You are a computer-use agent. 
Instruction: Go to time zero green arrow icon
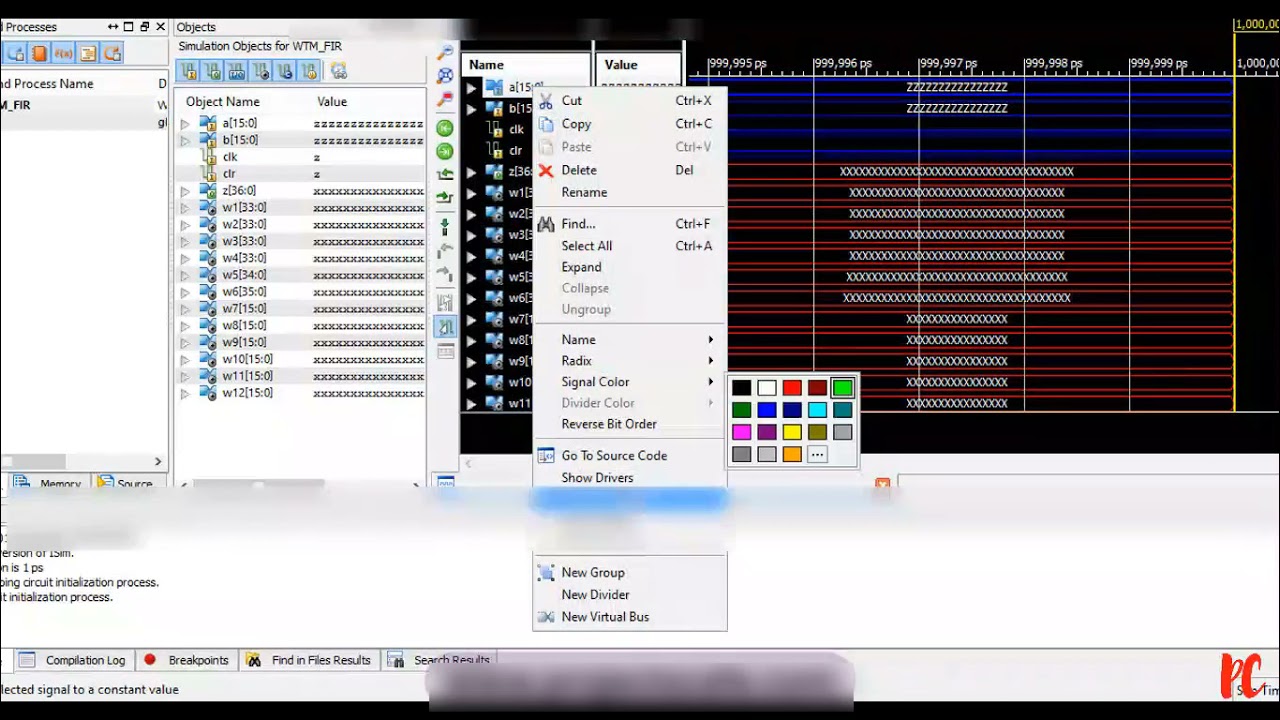(x=445, y=128)
